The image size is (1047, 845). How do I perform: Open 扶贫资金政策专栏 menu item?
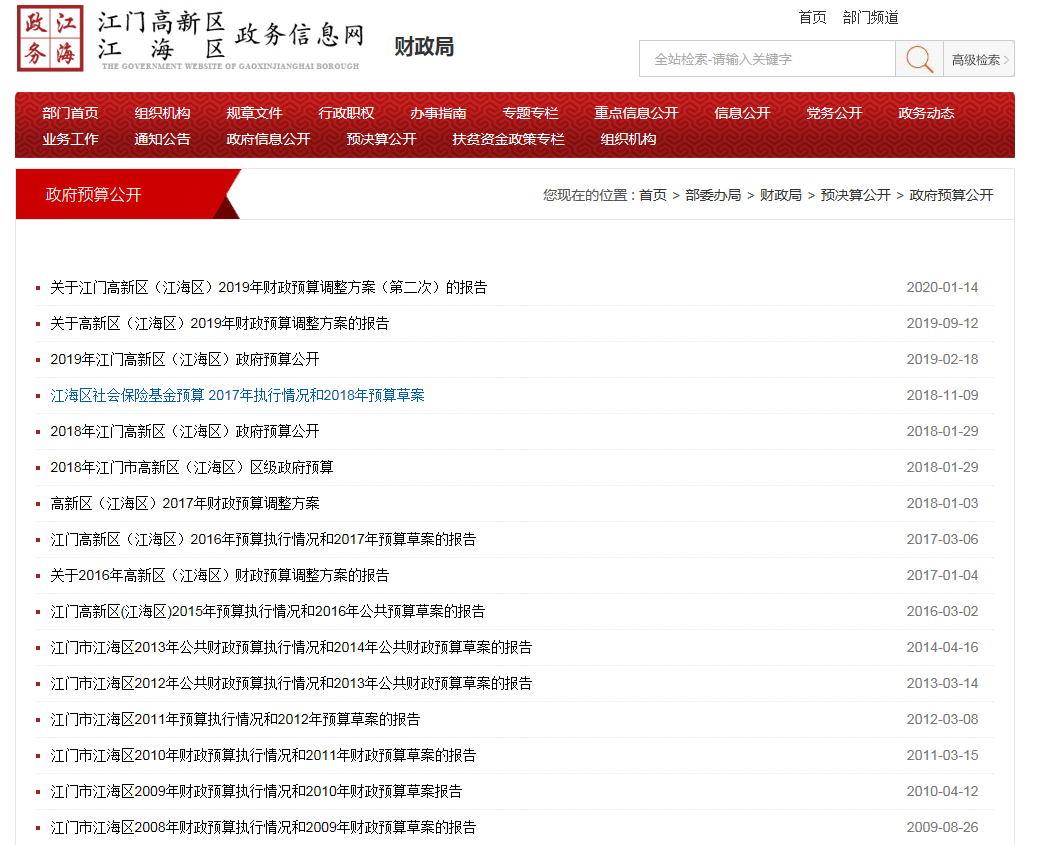508,139
